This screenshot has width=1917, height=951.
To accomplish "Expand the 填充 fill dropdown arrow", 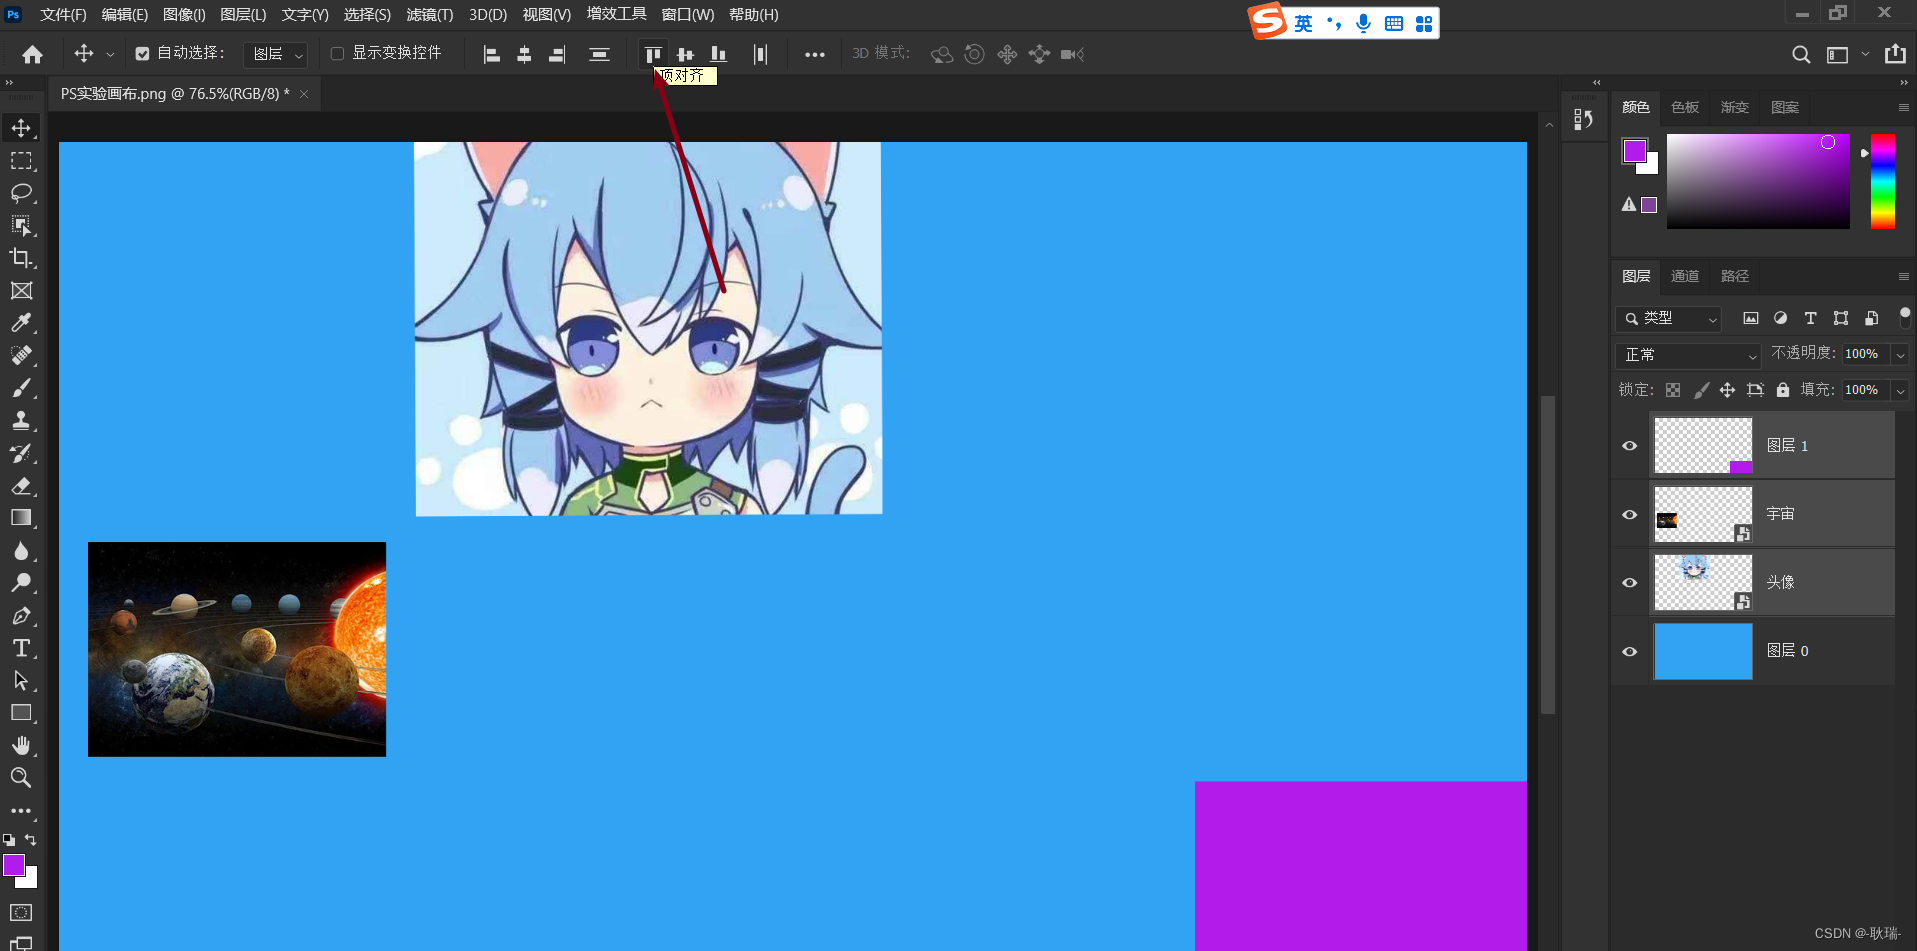I will point(1900,390).
